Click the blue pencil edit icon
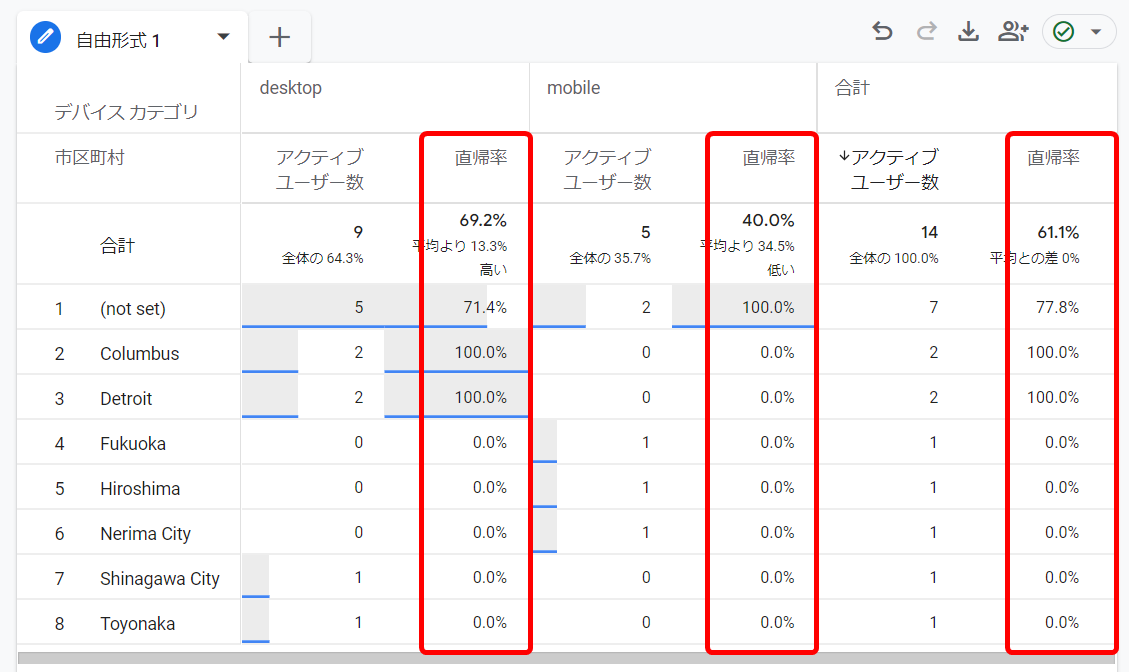Viewport: 1129px width, 672px height. point(45,39)
